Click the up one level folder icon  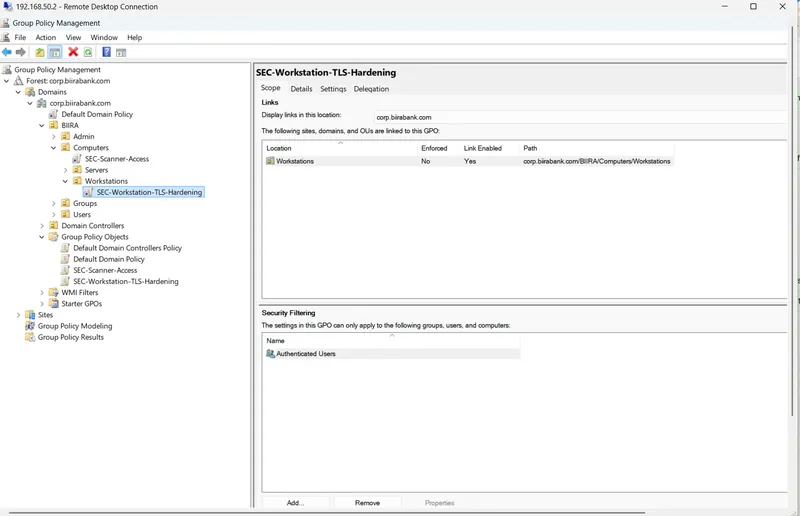click(x=40, y=52)
